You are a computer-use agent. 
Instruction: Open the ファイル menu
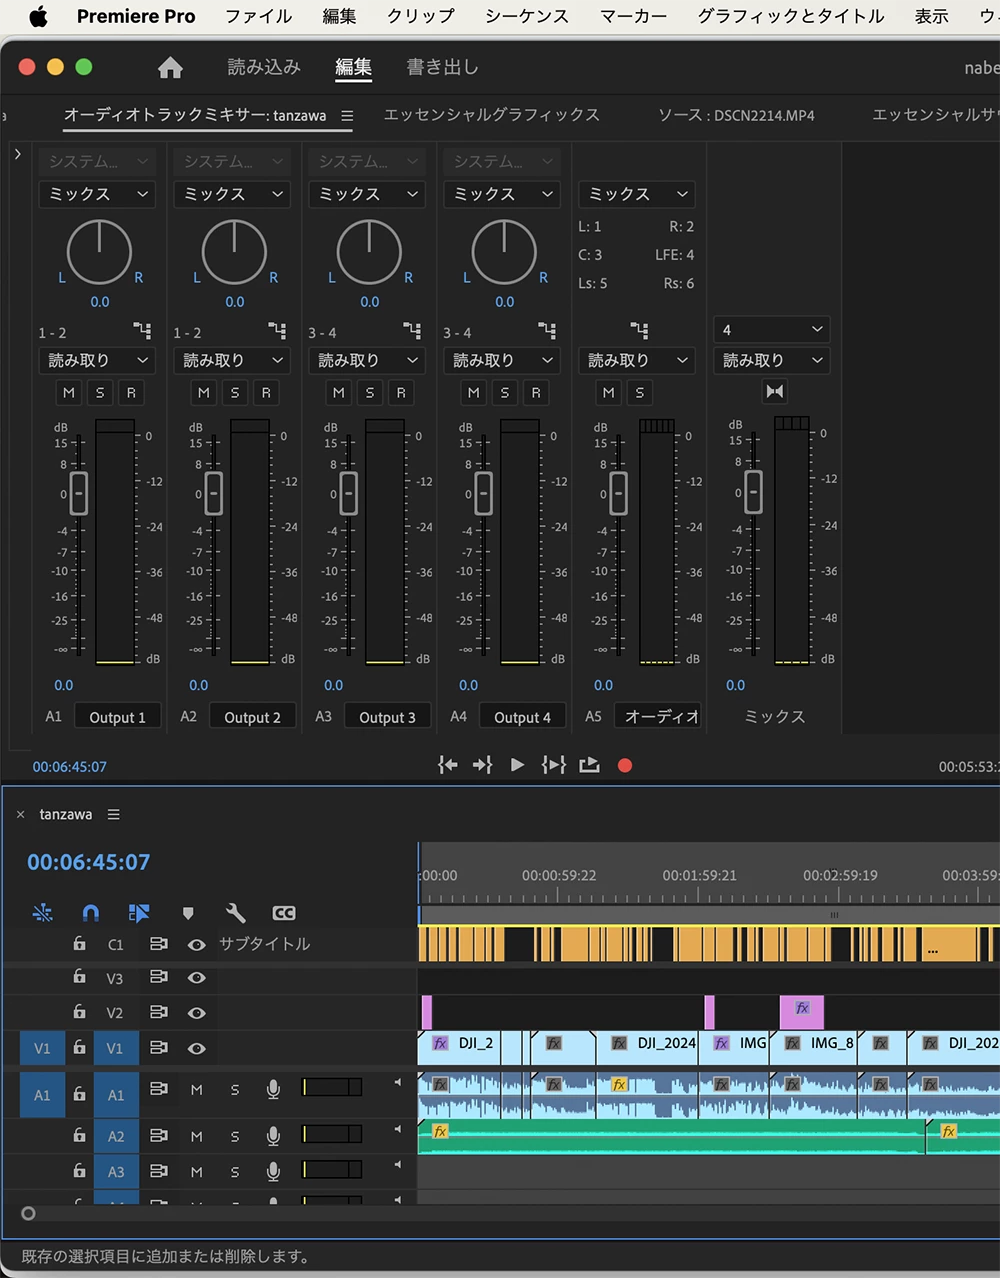(x=258, y=16)
